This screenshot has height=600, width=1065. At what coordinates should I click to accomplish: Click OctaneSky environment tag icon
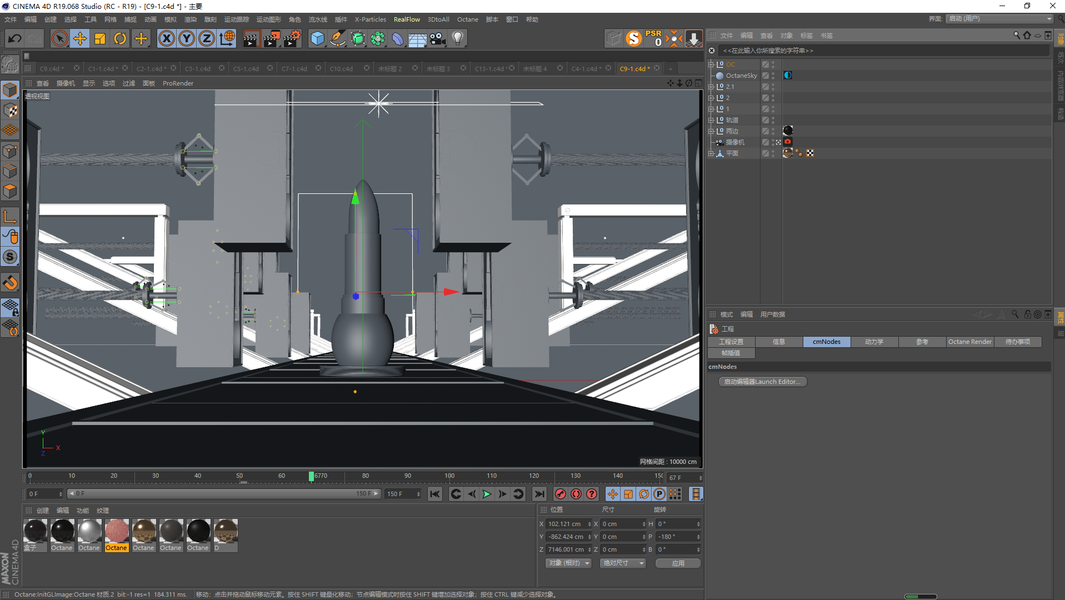point(788,75)
